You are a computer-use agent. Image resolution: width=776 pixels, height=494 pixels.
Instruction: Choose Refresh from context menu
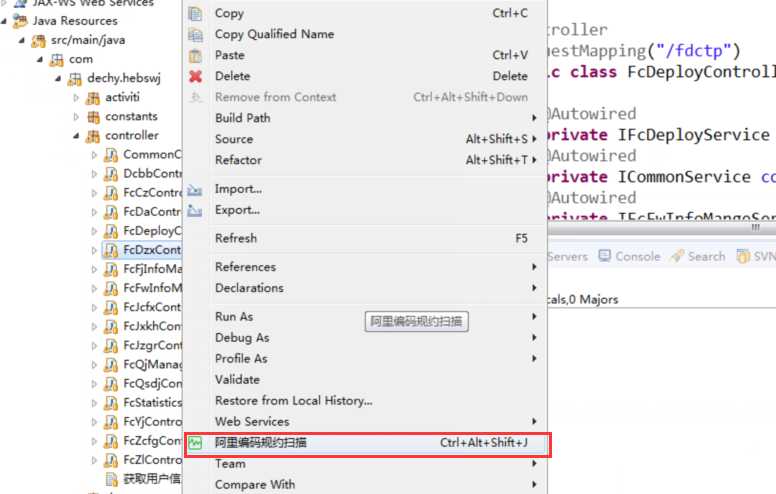point(366,239)
